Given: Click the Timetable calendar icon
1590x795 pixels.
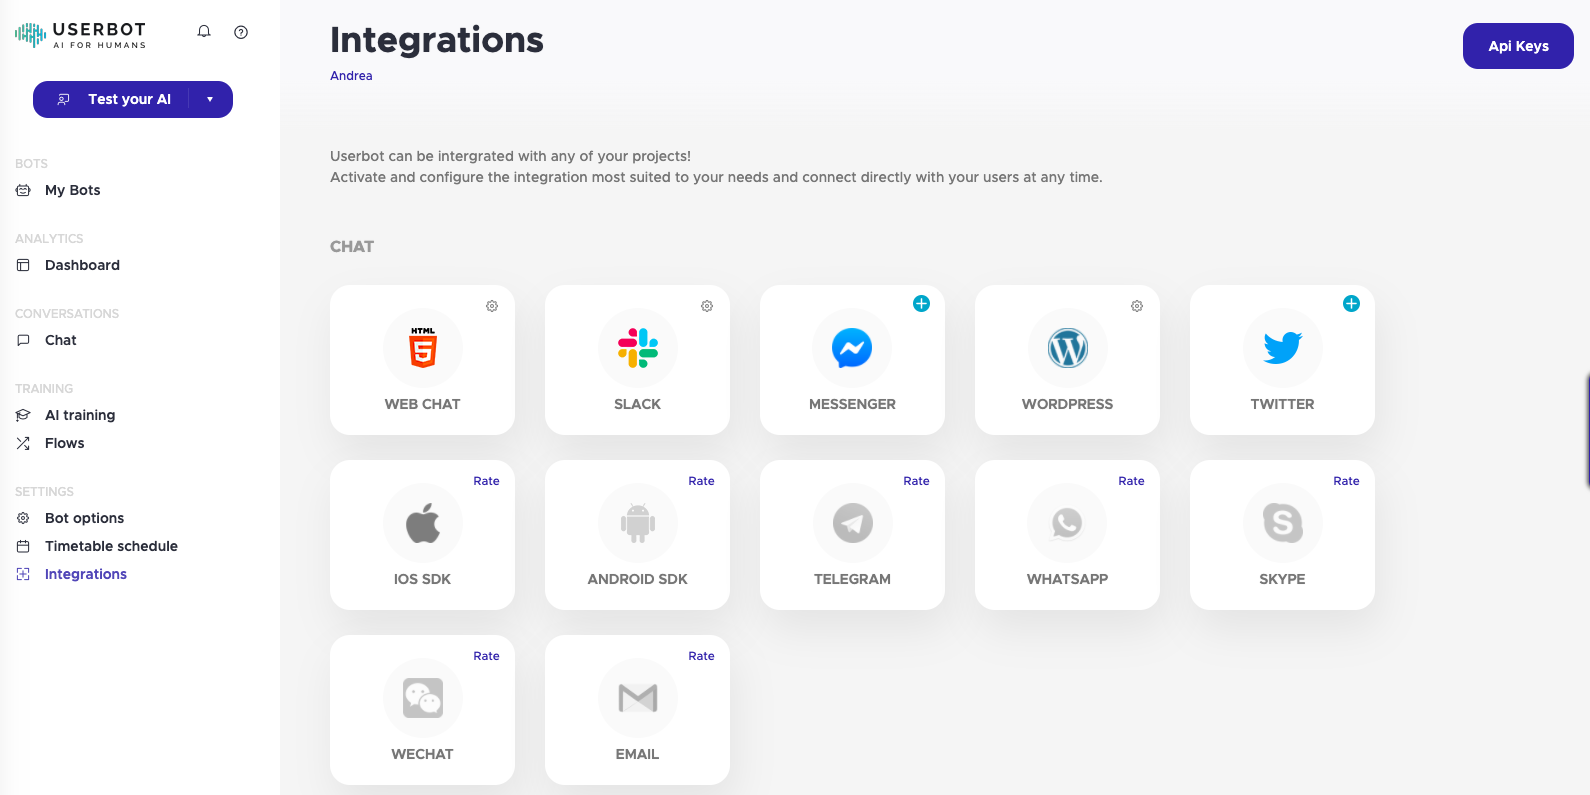Looking at the screenshot, I should (x=23, y=546).
